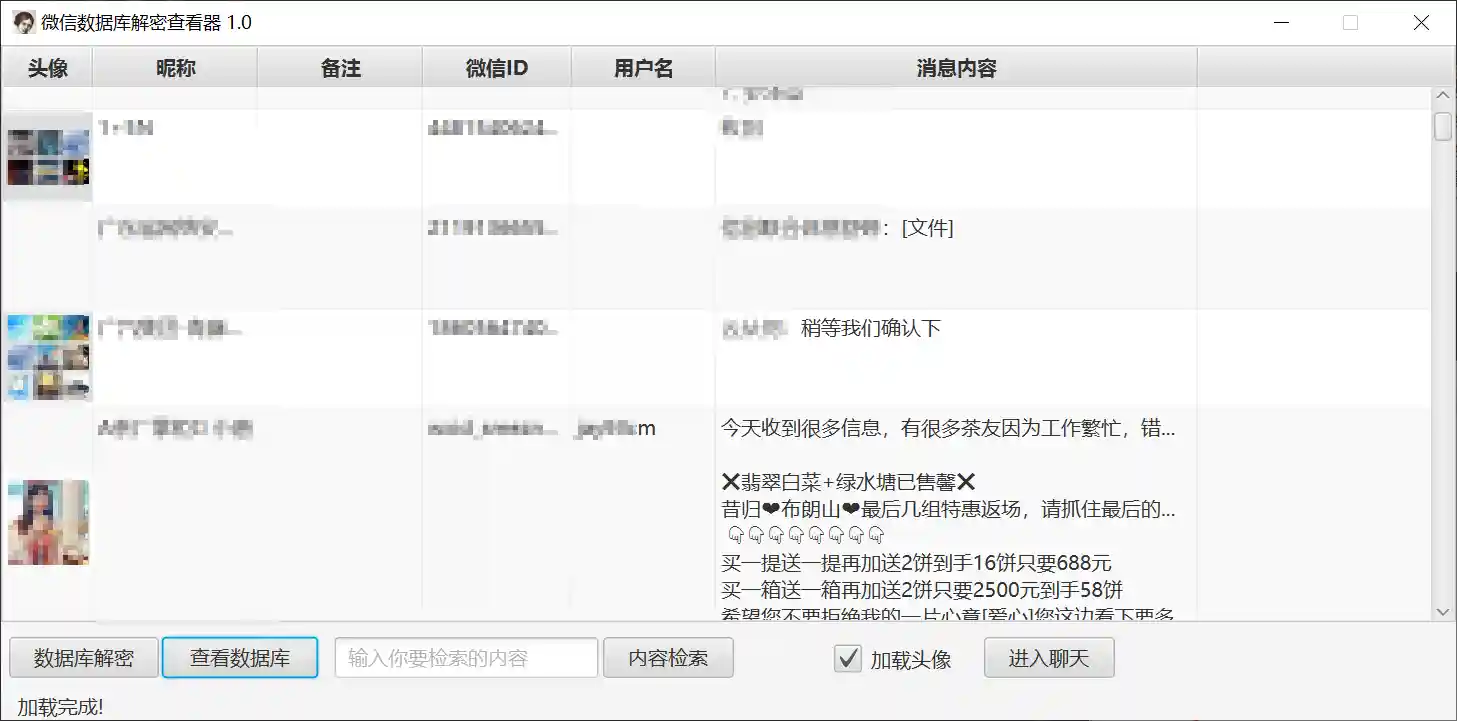The image size is (1457, 721).
Task: Click the window title 微信数据库解密查看器 1.0
Action: 146,22
